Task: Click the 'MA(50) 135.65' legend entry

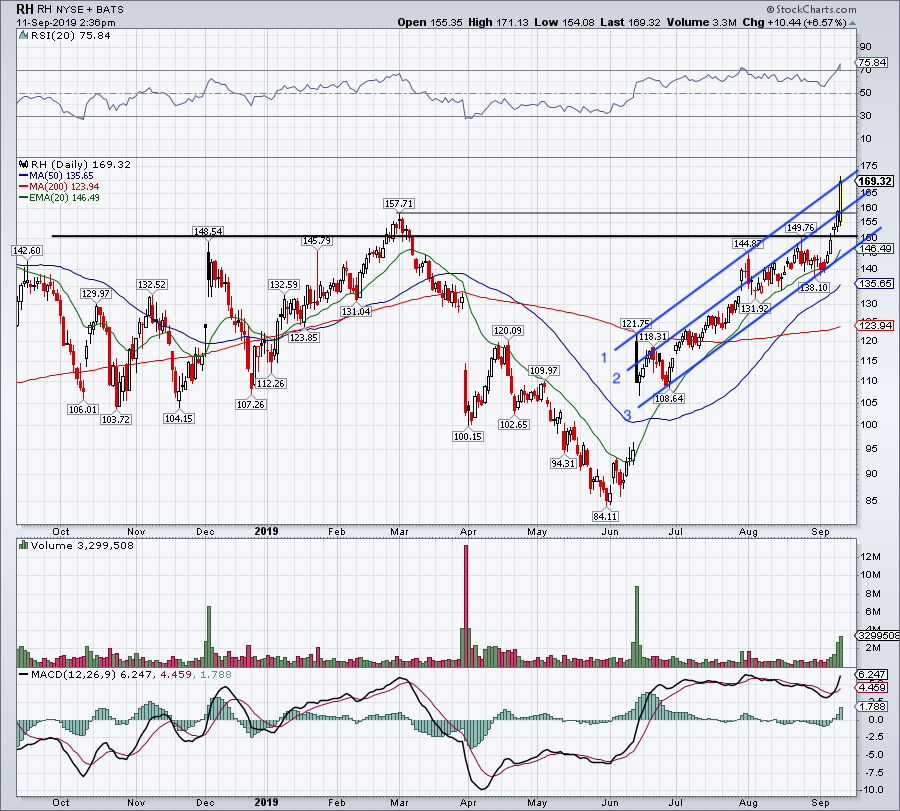Action: [x=61, y=176]
